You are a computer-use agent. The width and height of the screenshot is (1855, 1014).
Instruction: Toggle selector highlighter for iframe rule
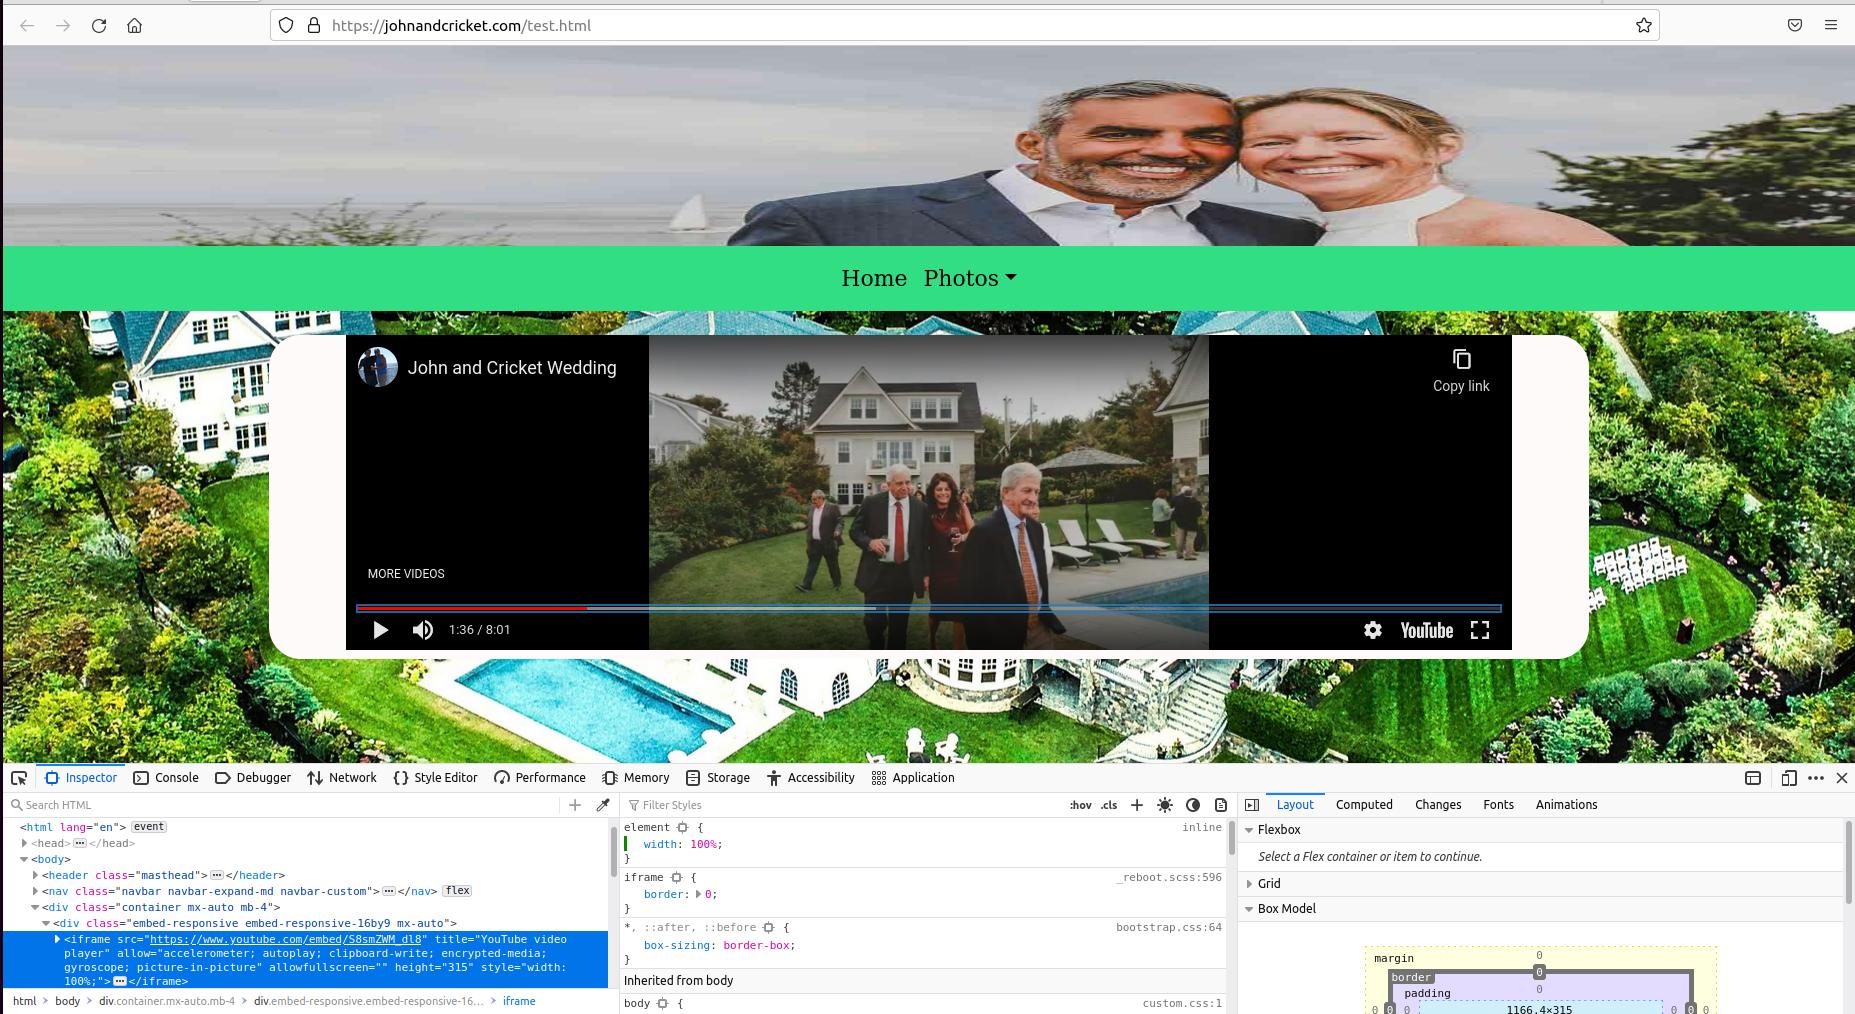677,878
